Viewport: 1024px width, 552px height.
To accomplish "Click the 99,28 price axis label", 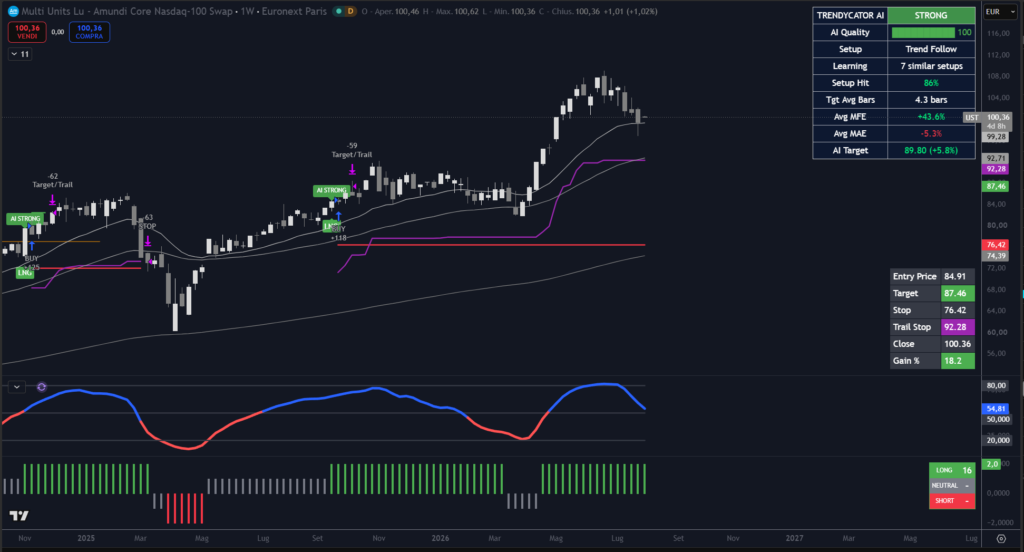I will (x=996, y=137).
